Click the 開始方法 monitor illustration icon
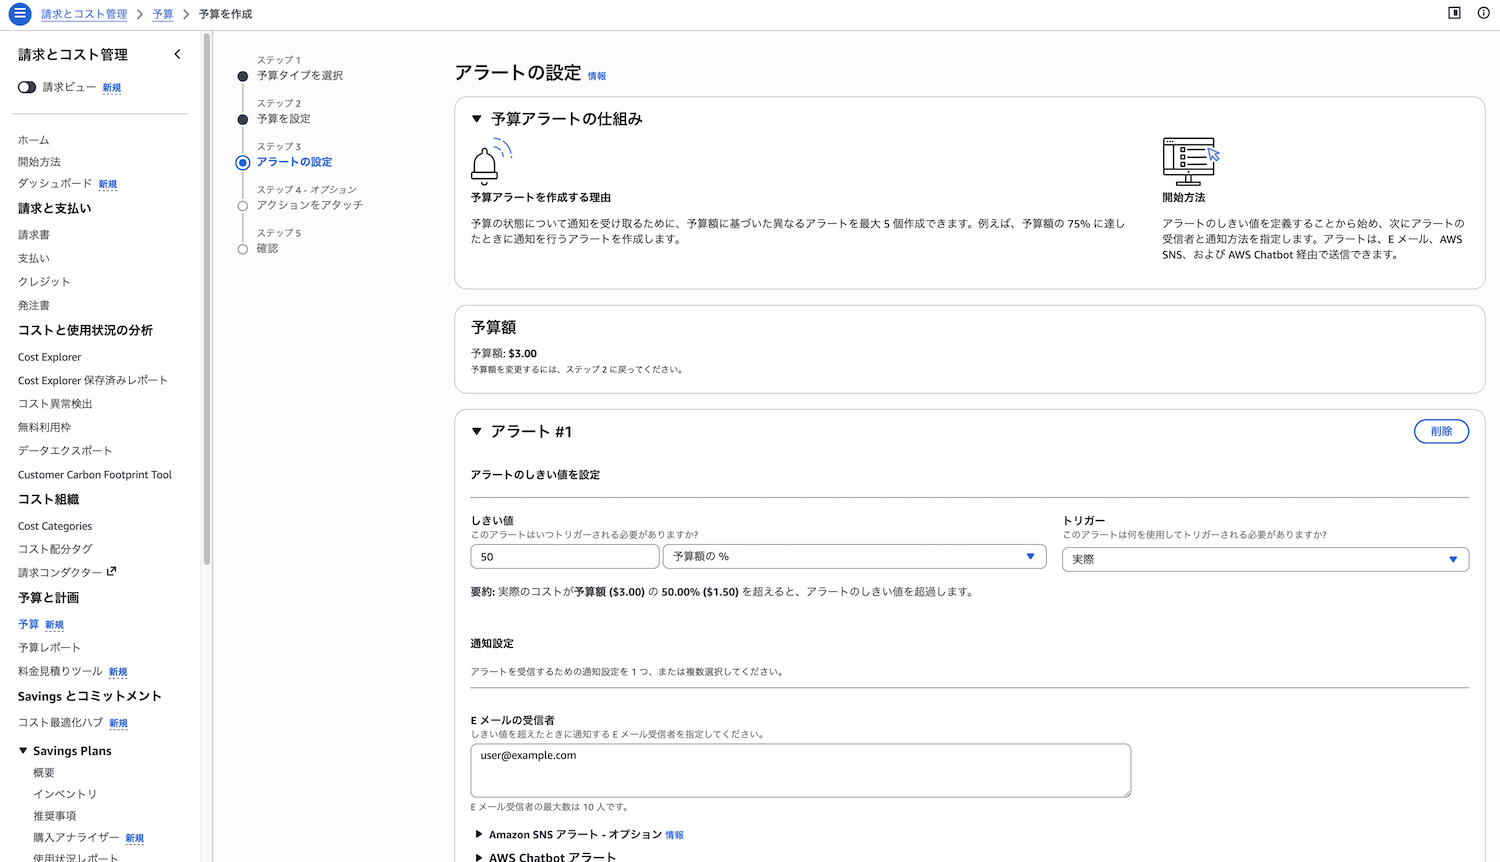This screenshot has height=862, width=1500. (1190, 161)
